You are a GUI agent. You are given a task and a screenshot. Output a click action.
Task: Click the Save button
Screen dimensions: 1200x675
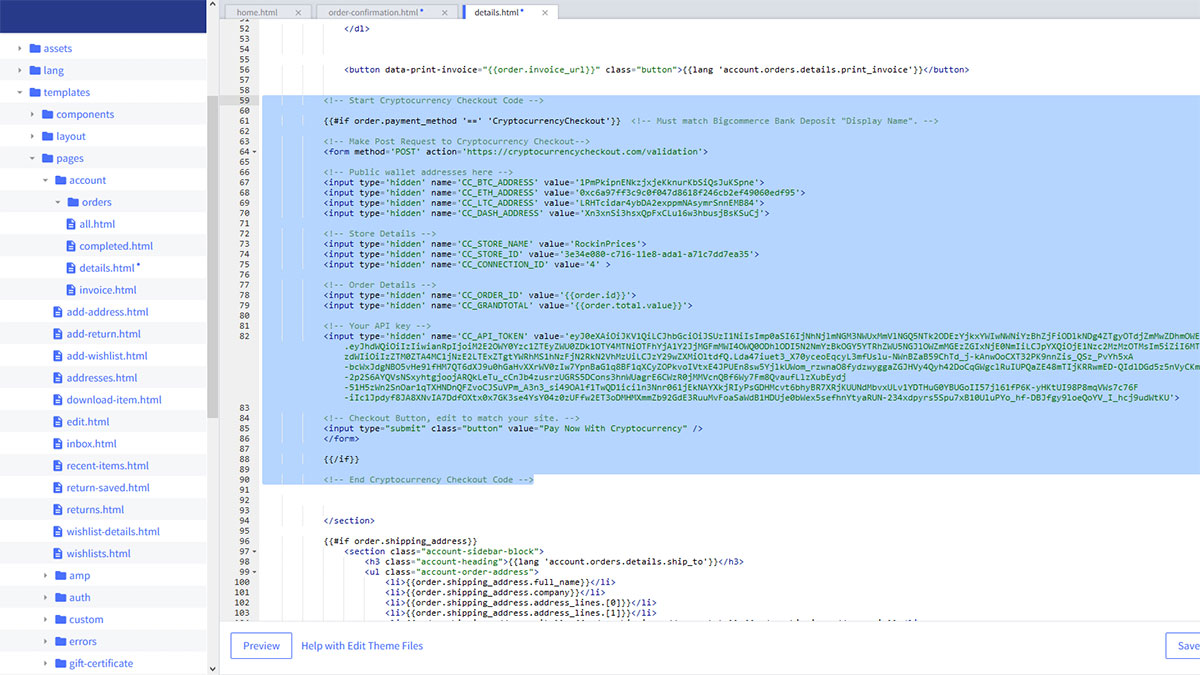tap(1184, 646)
